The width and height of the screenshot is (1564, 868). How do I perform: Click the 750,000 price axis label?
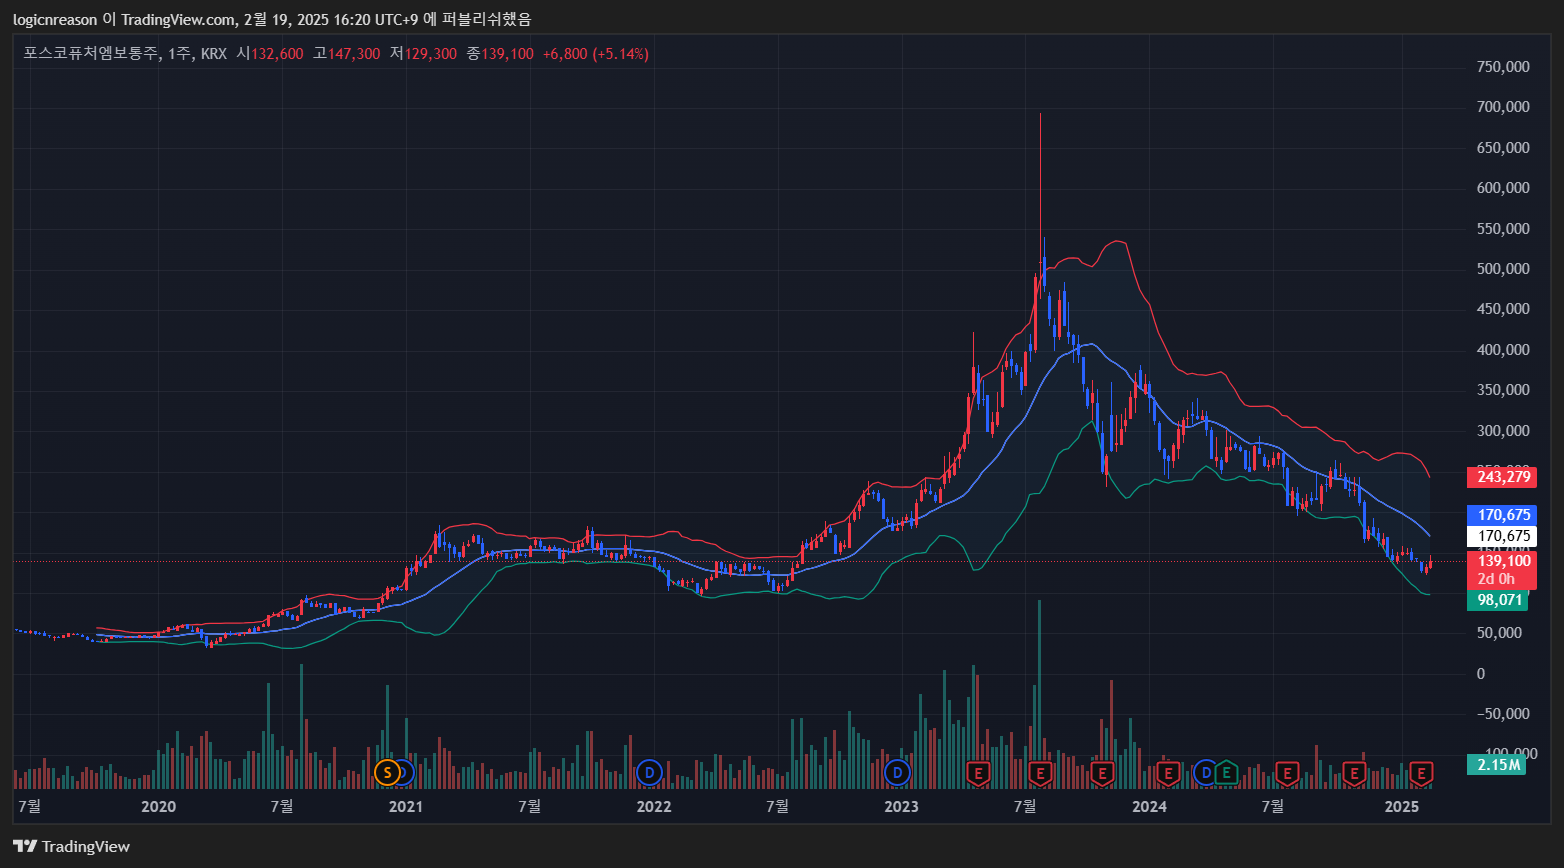pyautogui.click(x=1503, y=66)
